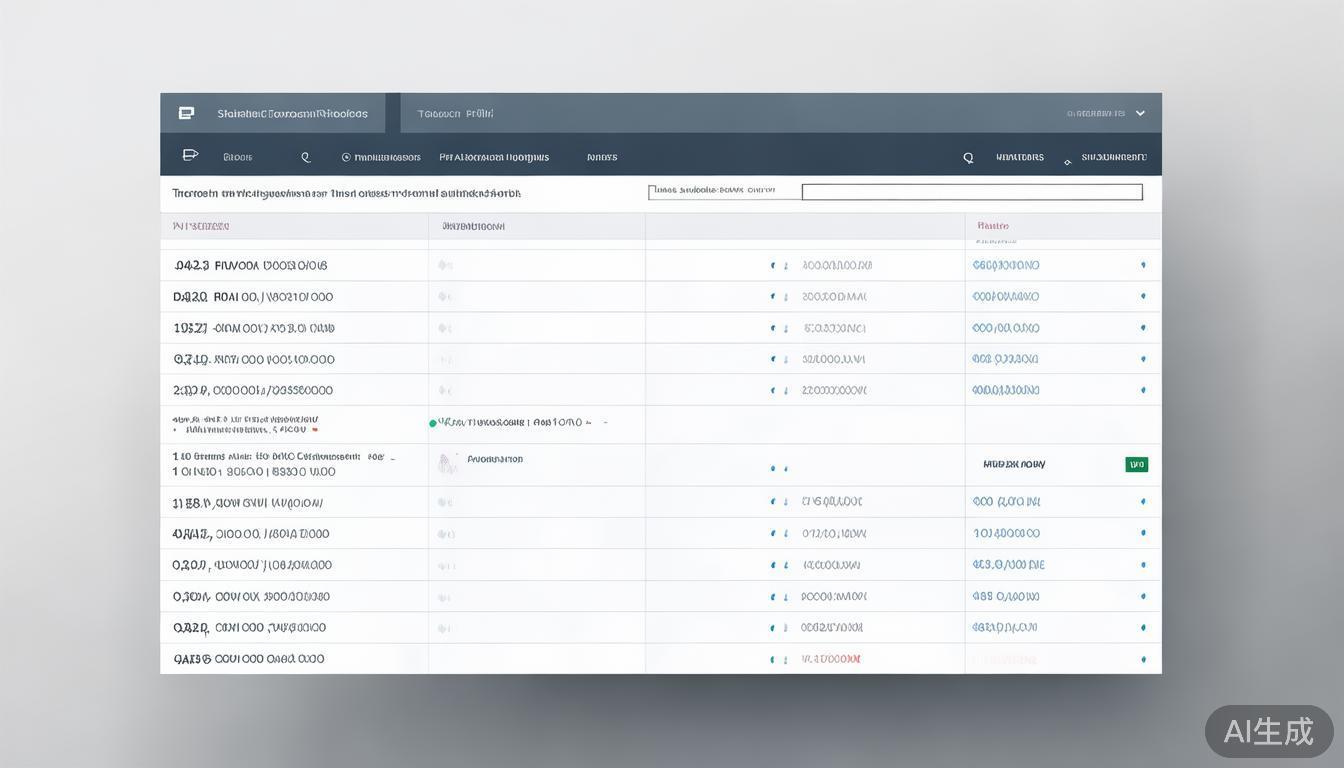Select the circled radio option in the toolbar
Viewport: 1344px width, 768px height.
346,157
